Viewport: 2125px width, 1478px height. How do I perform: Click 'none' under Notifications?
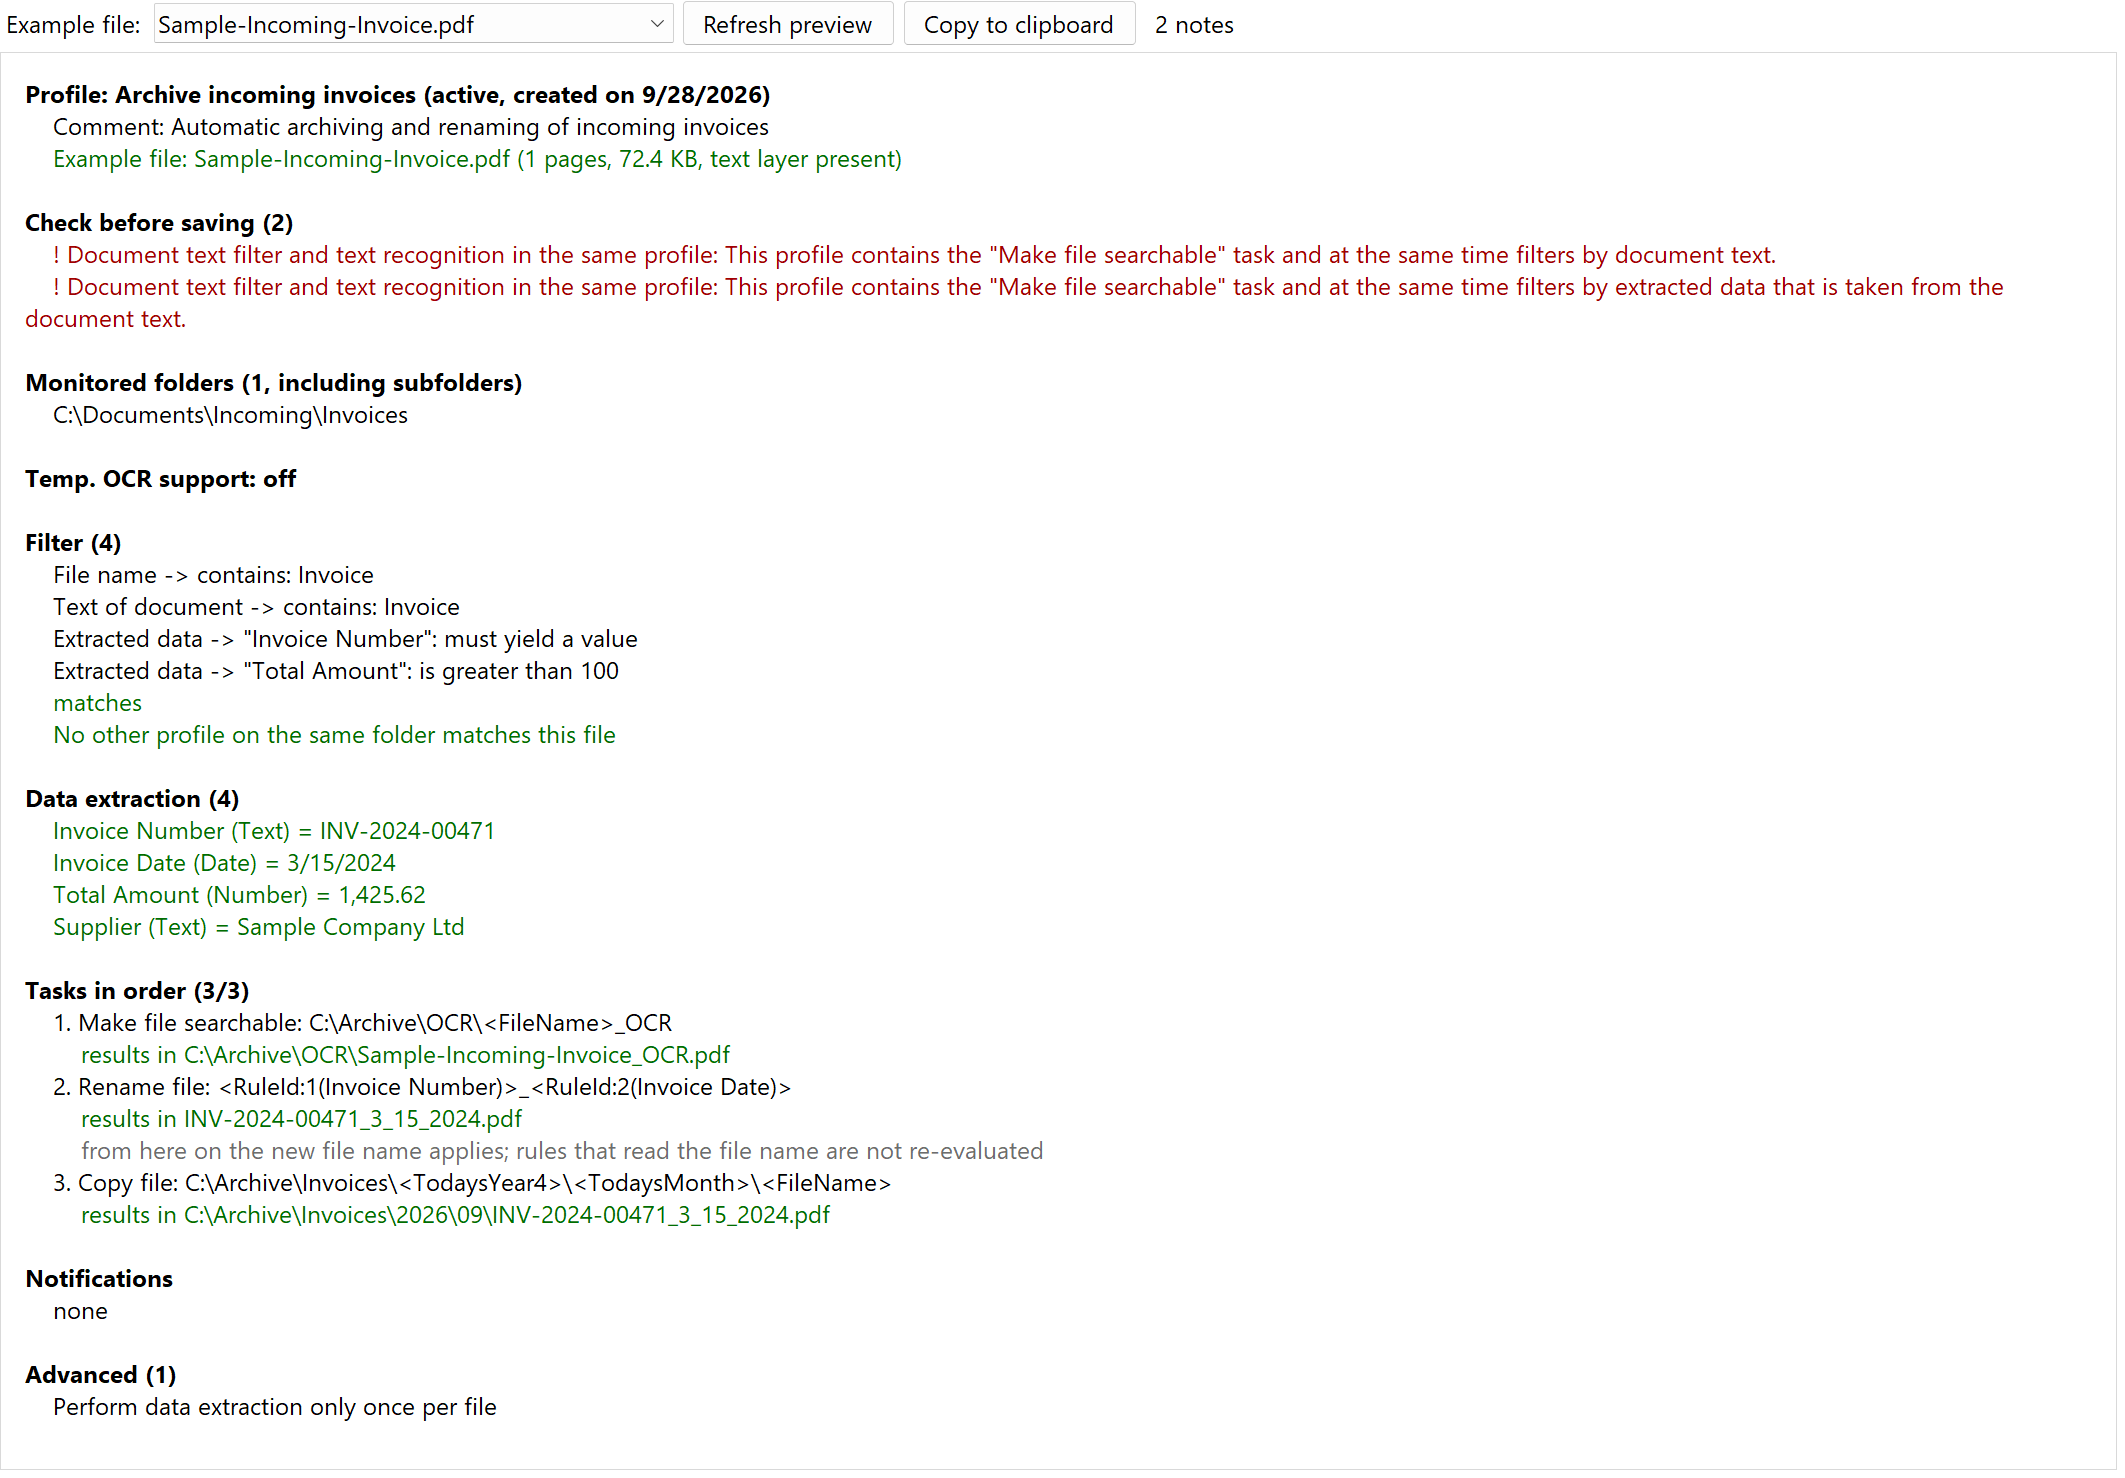tap(80, 1311)
